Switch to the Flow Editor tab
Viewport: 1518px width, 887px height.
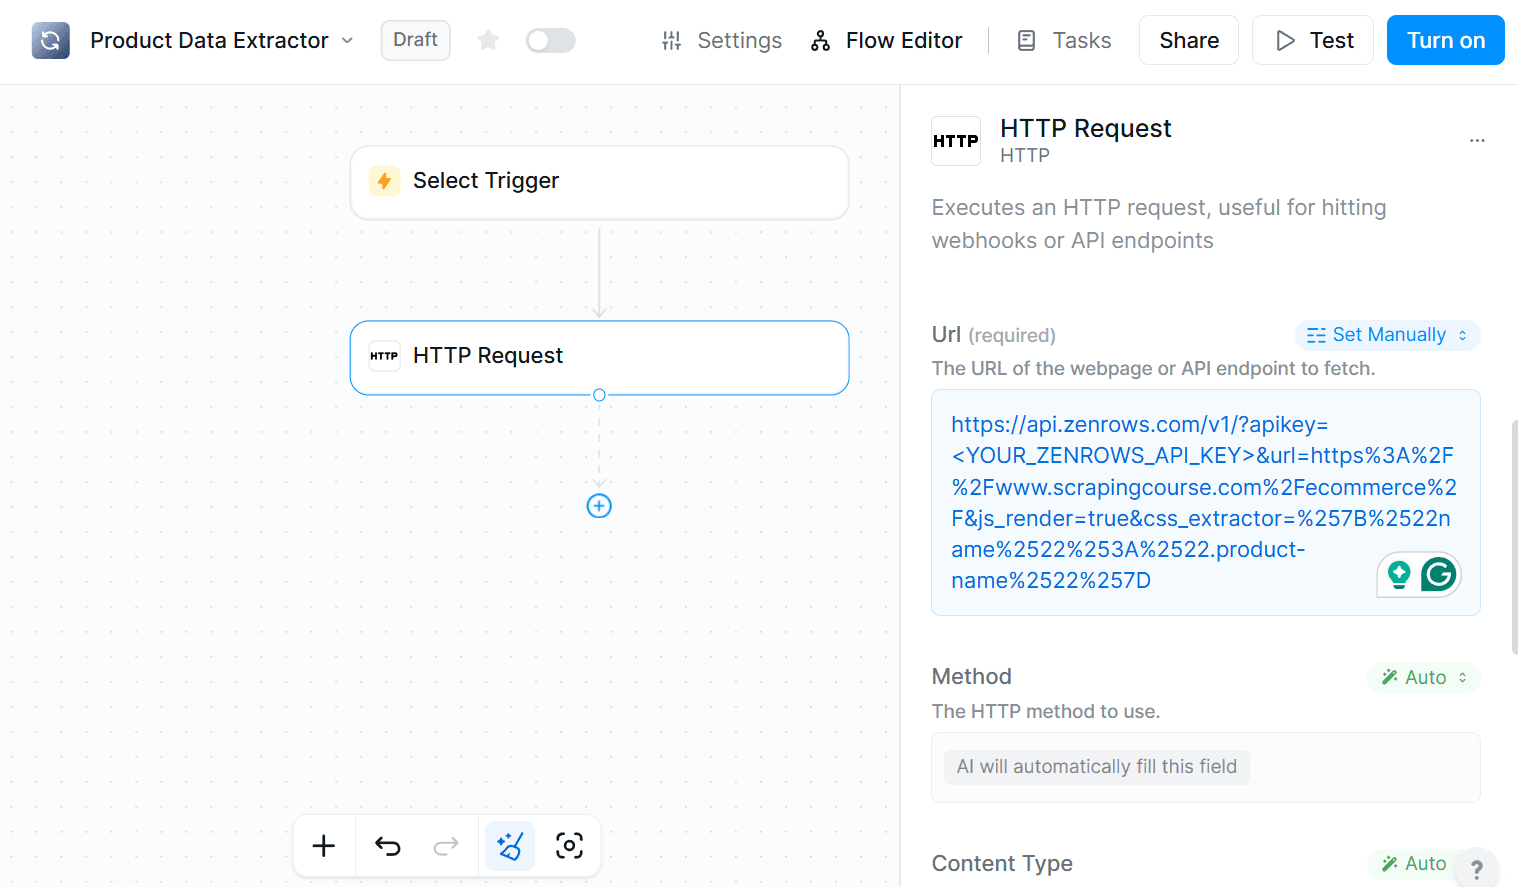[886, 40]
